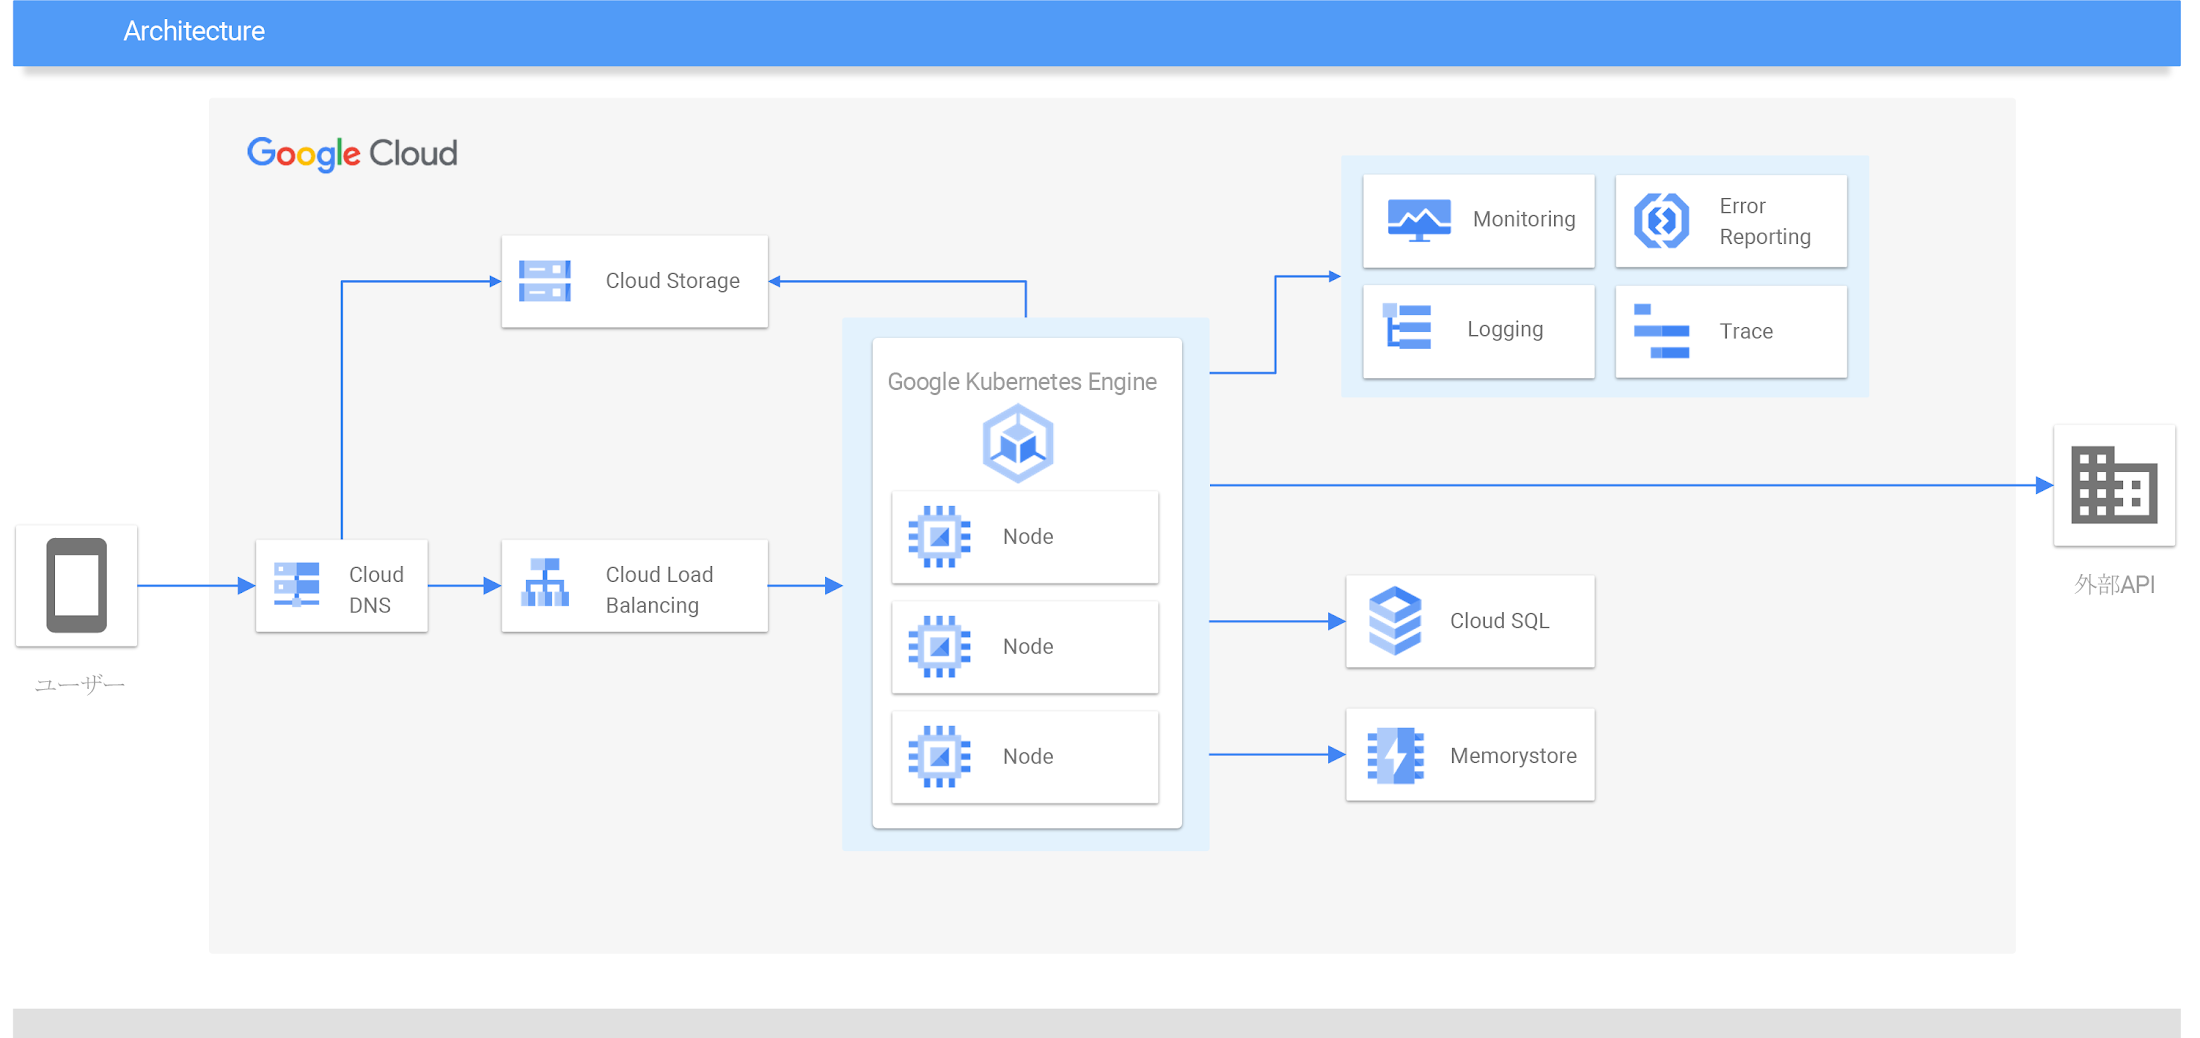The width and height of the screenshot is (2200, 1038).
Task: Select the bottom Node chip icon
Action: point(939,757)
